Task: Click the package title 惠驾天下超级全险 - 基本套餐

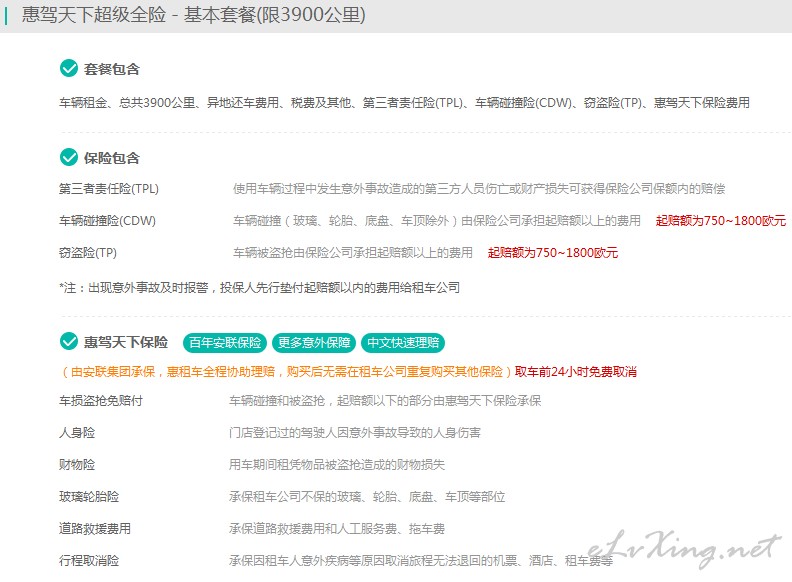Action: tap(193, 15)
